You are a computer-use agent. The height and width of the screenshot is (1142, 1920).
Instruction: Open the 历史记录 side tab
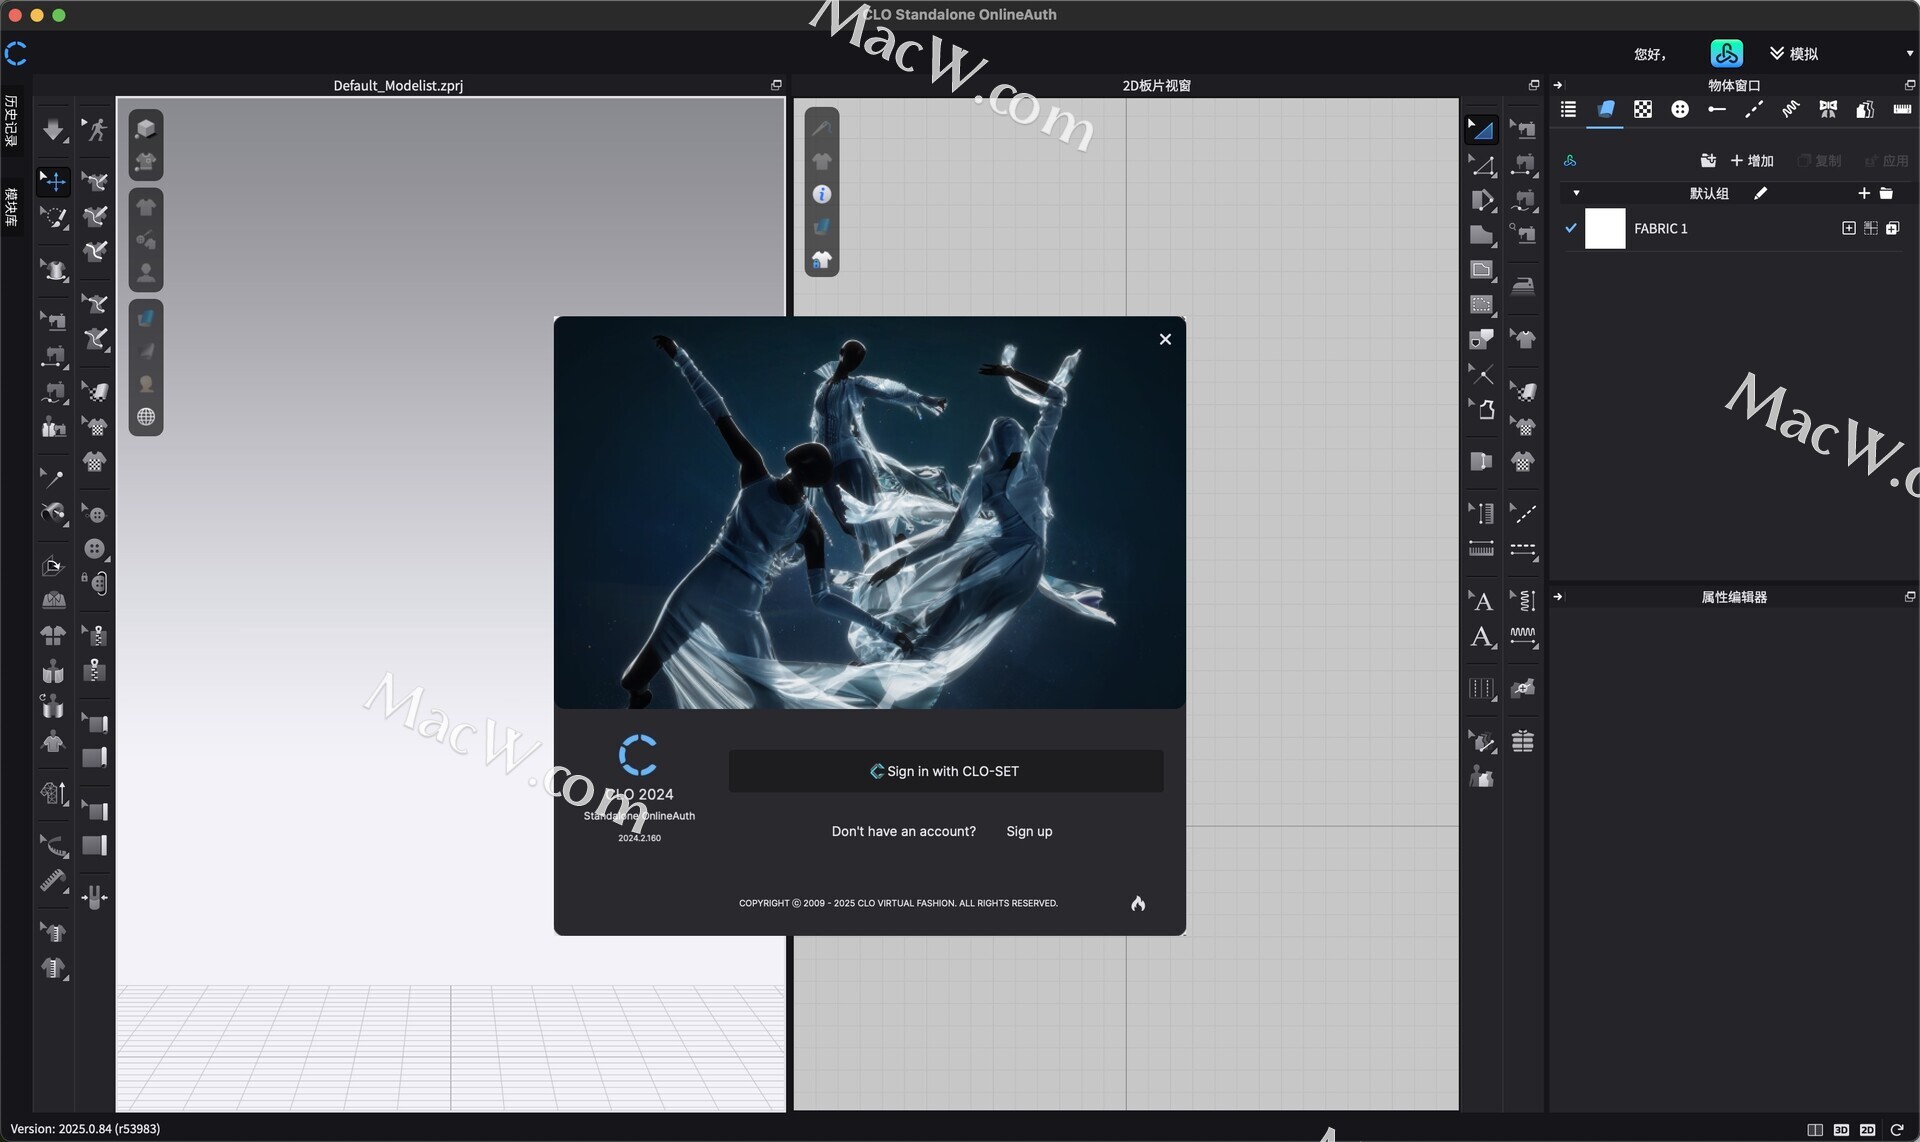pyautogui.click(x=11, y=121)
